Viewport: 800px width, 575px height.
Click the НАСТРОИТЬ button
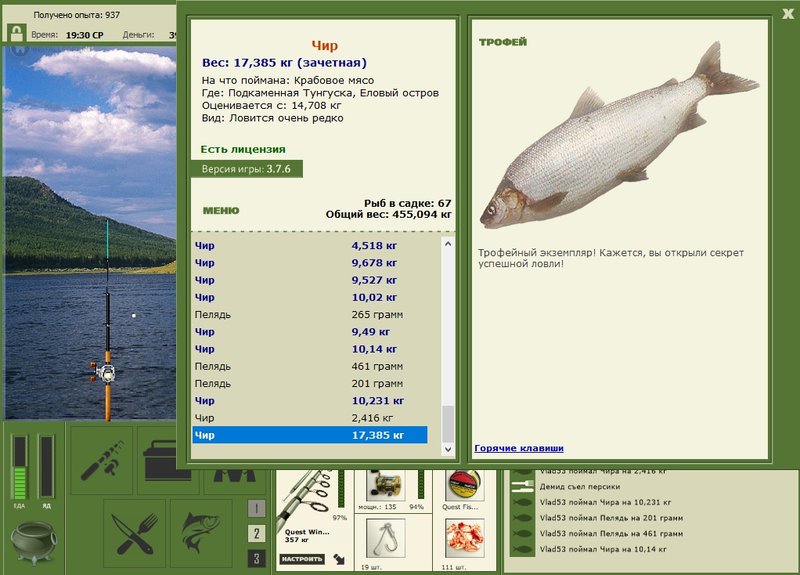[x=302, y=559]
